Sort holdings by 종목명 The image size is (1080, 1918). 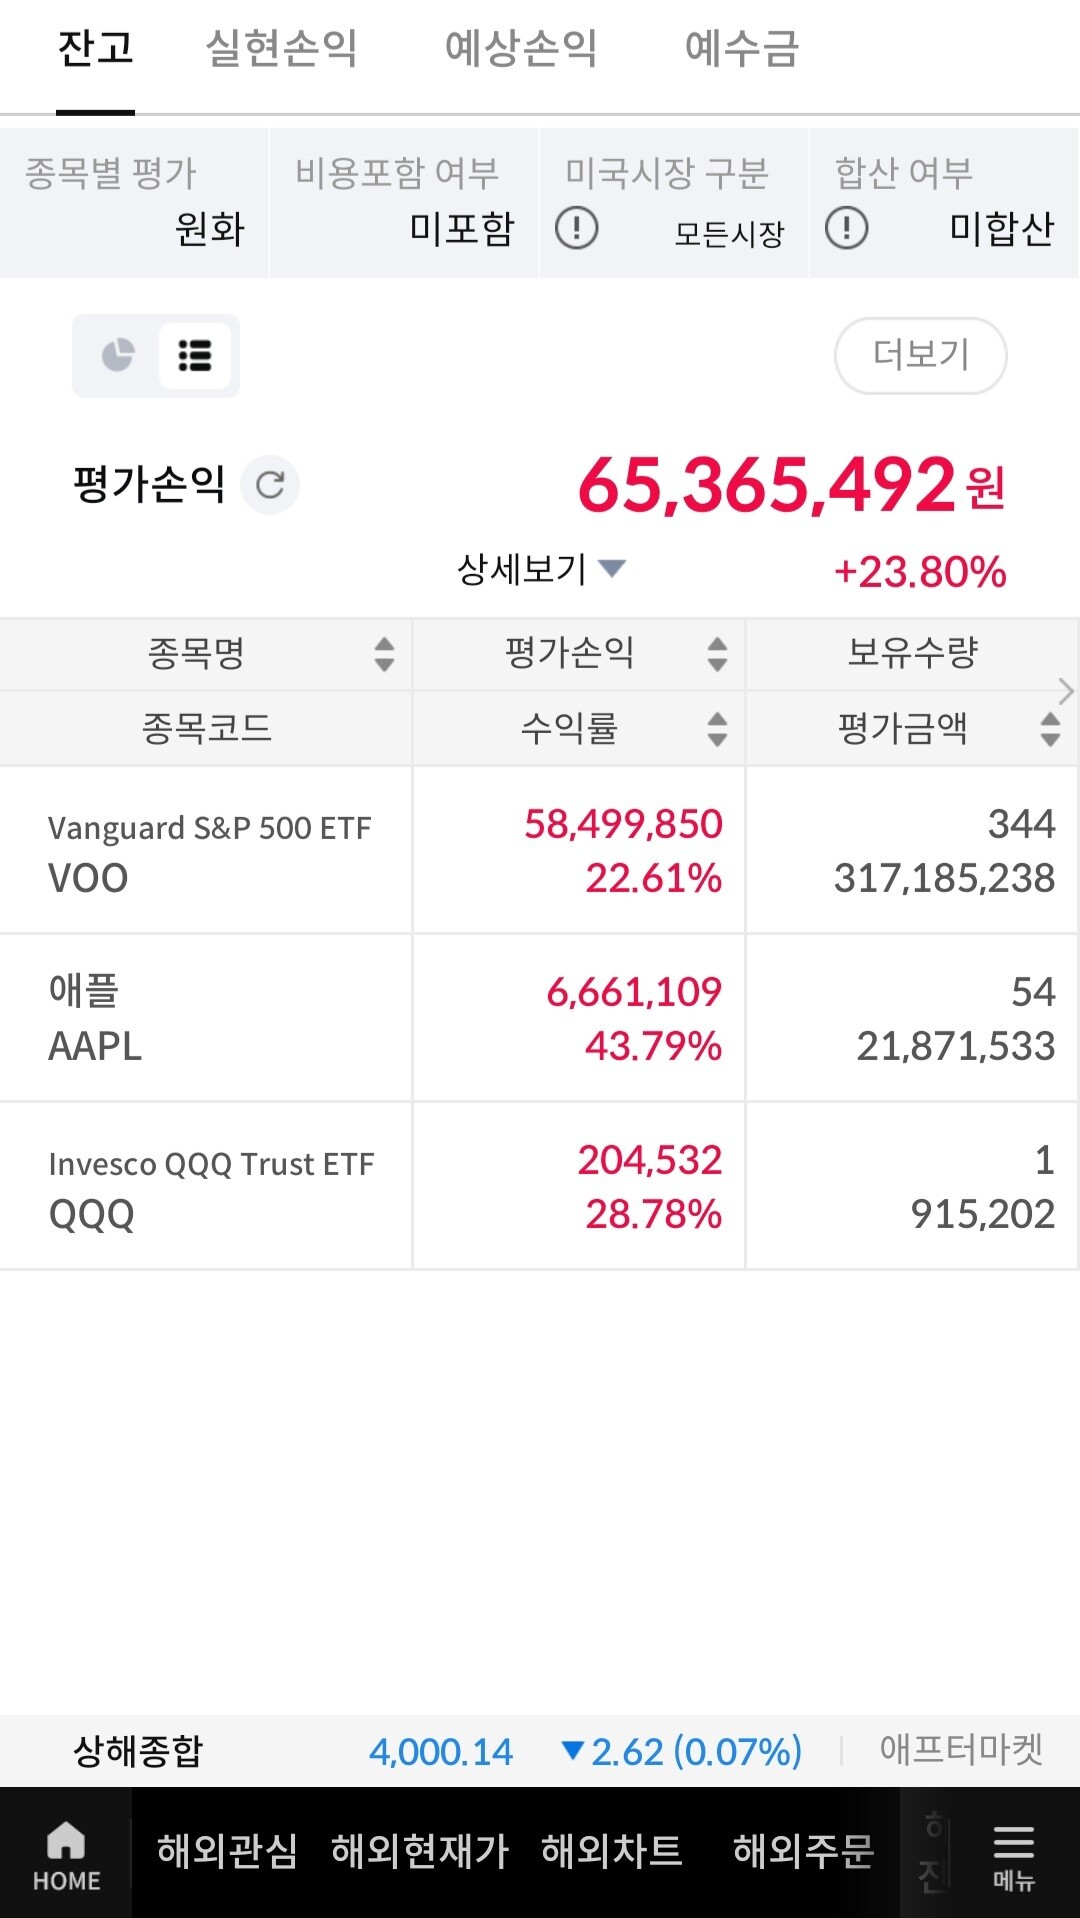[x=384, y=654]
